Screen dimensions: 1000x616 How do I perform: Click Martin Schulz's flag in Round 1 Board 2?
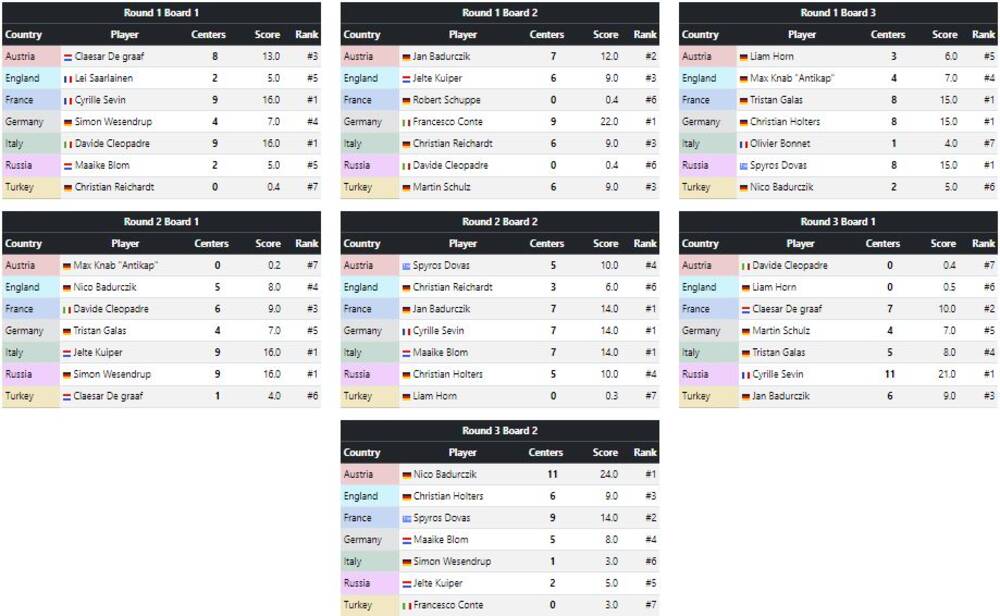[x=407, y=188]
